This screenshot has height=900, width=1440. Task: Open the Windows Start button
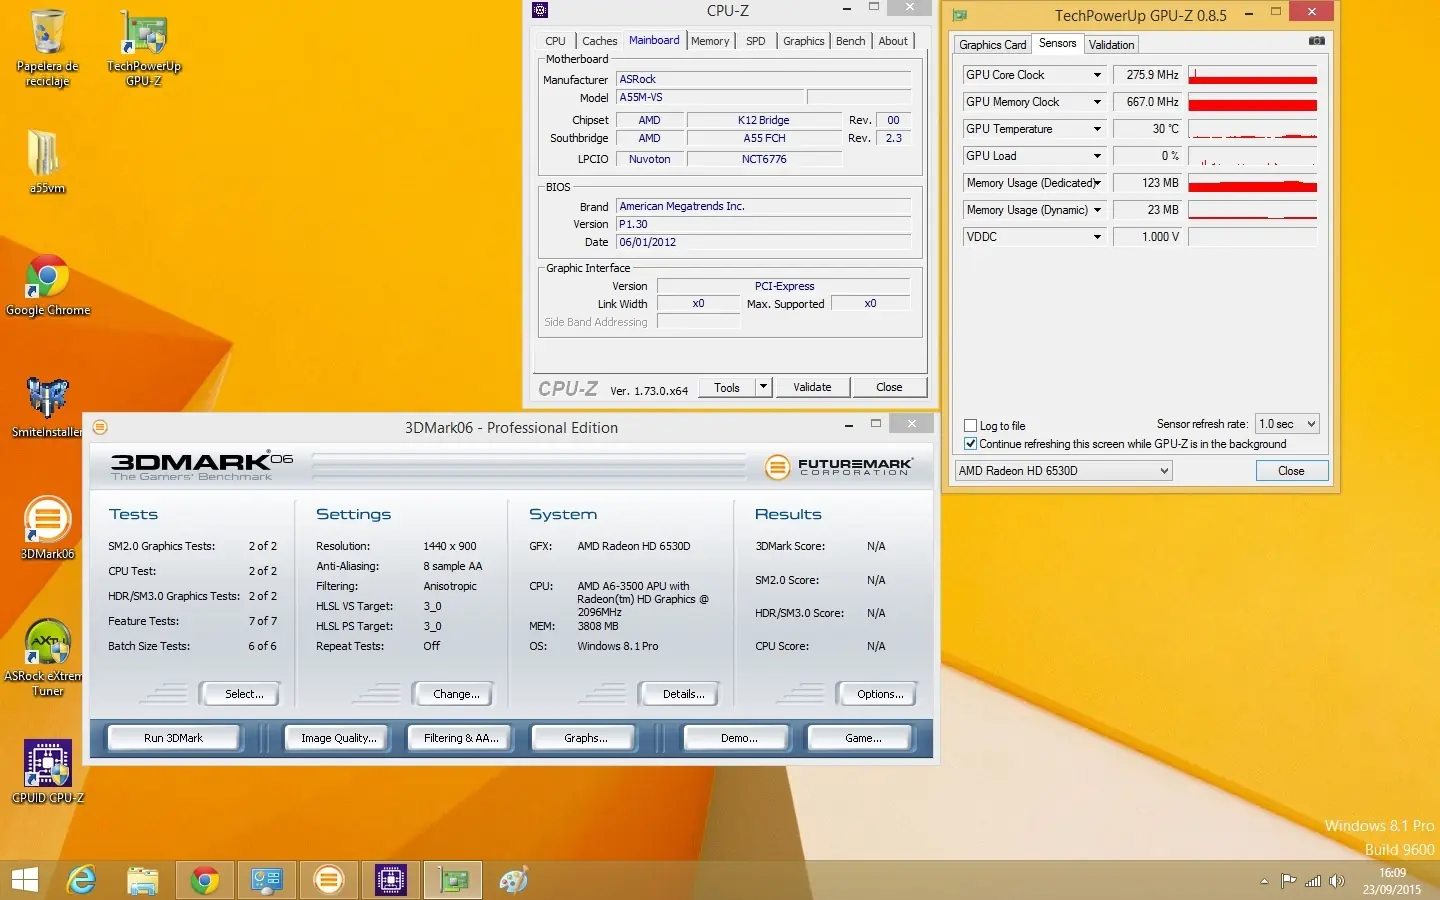click(25, 880)
